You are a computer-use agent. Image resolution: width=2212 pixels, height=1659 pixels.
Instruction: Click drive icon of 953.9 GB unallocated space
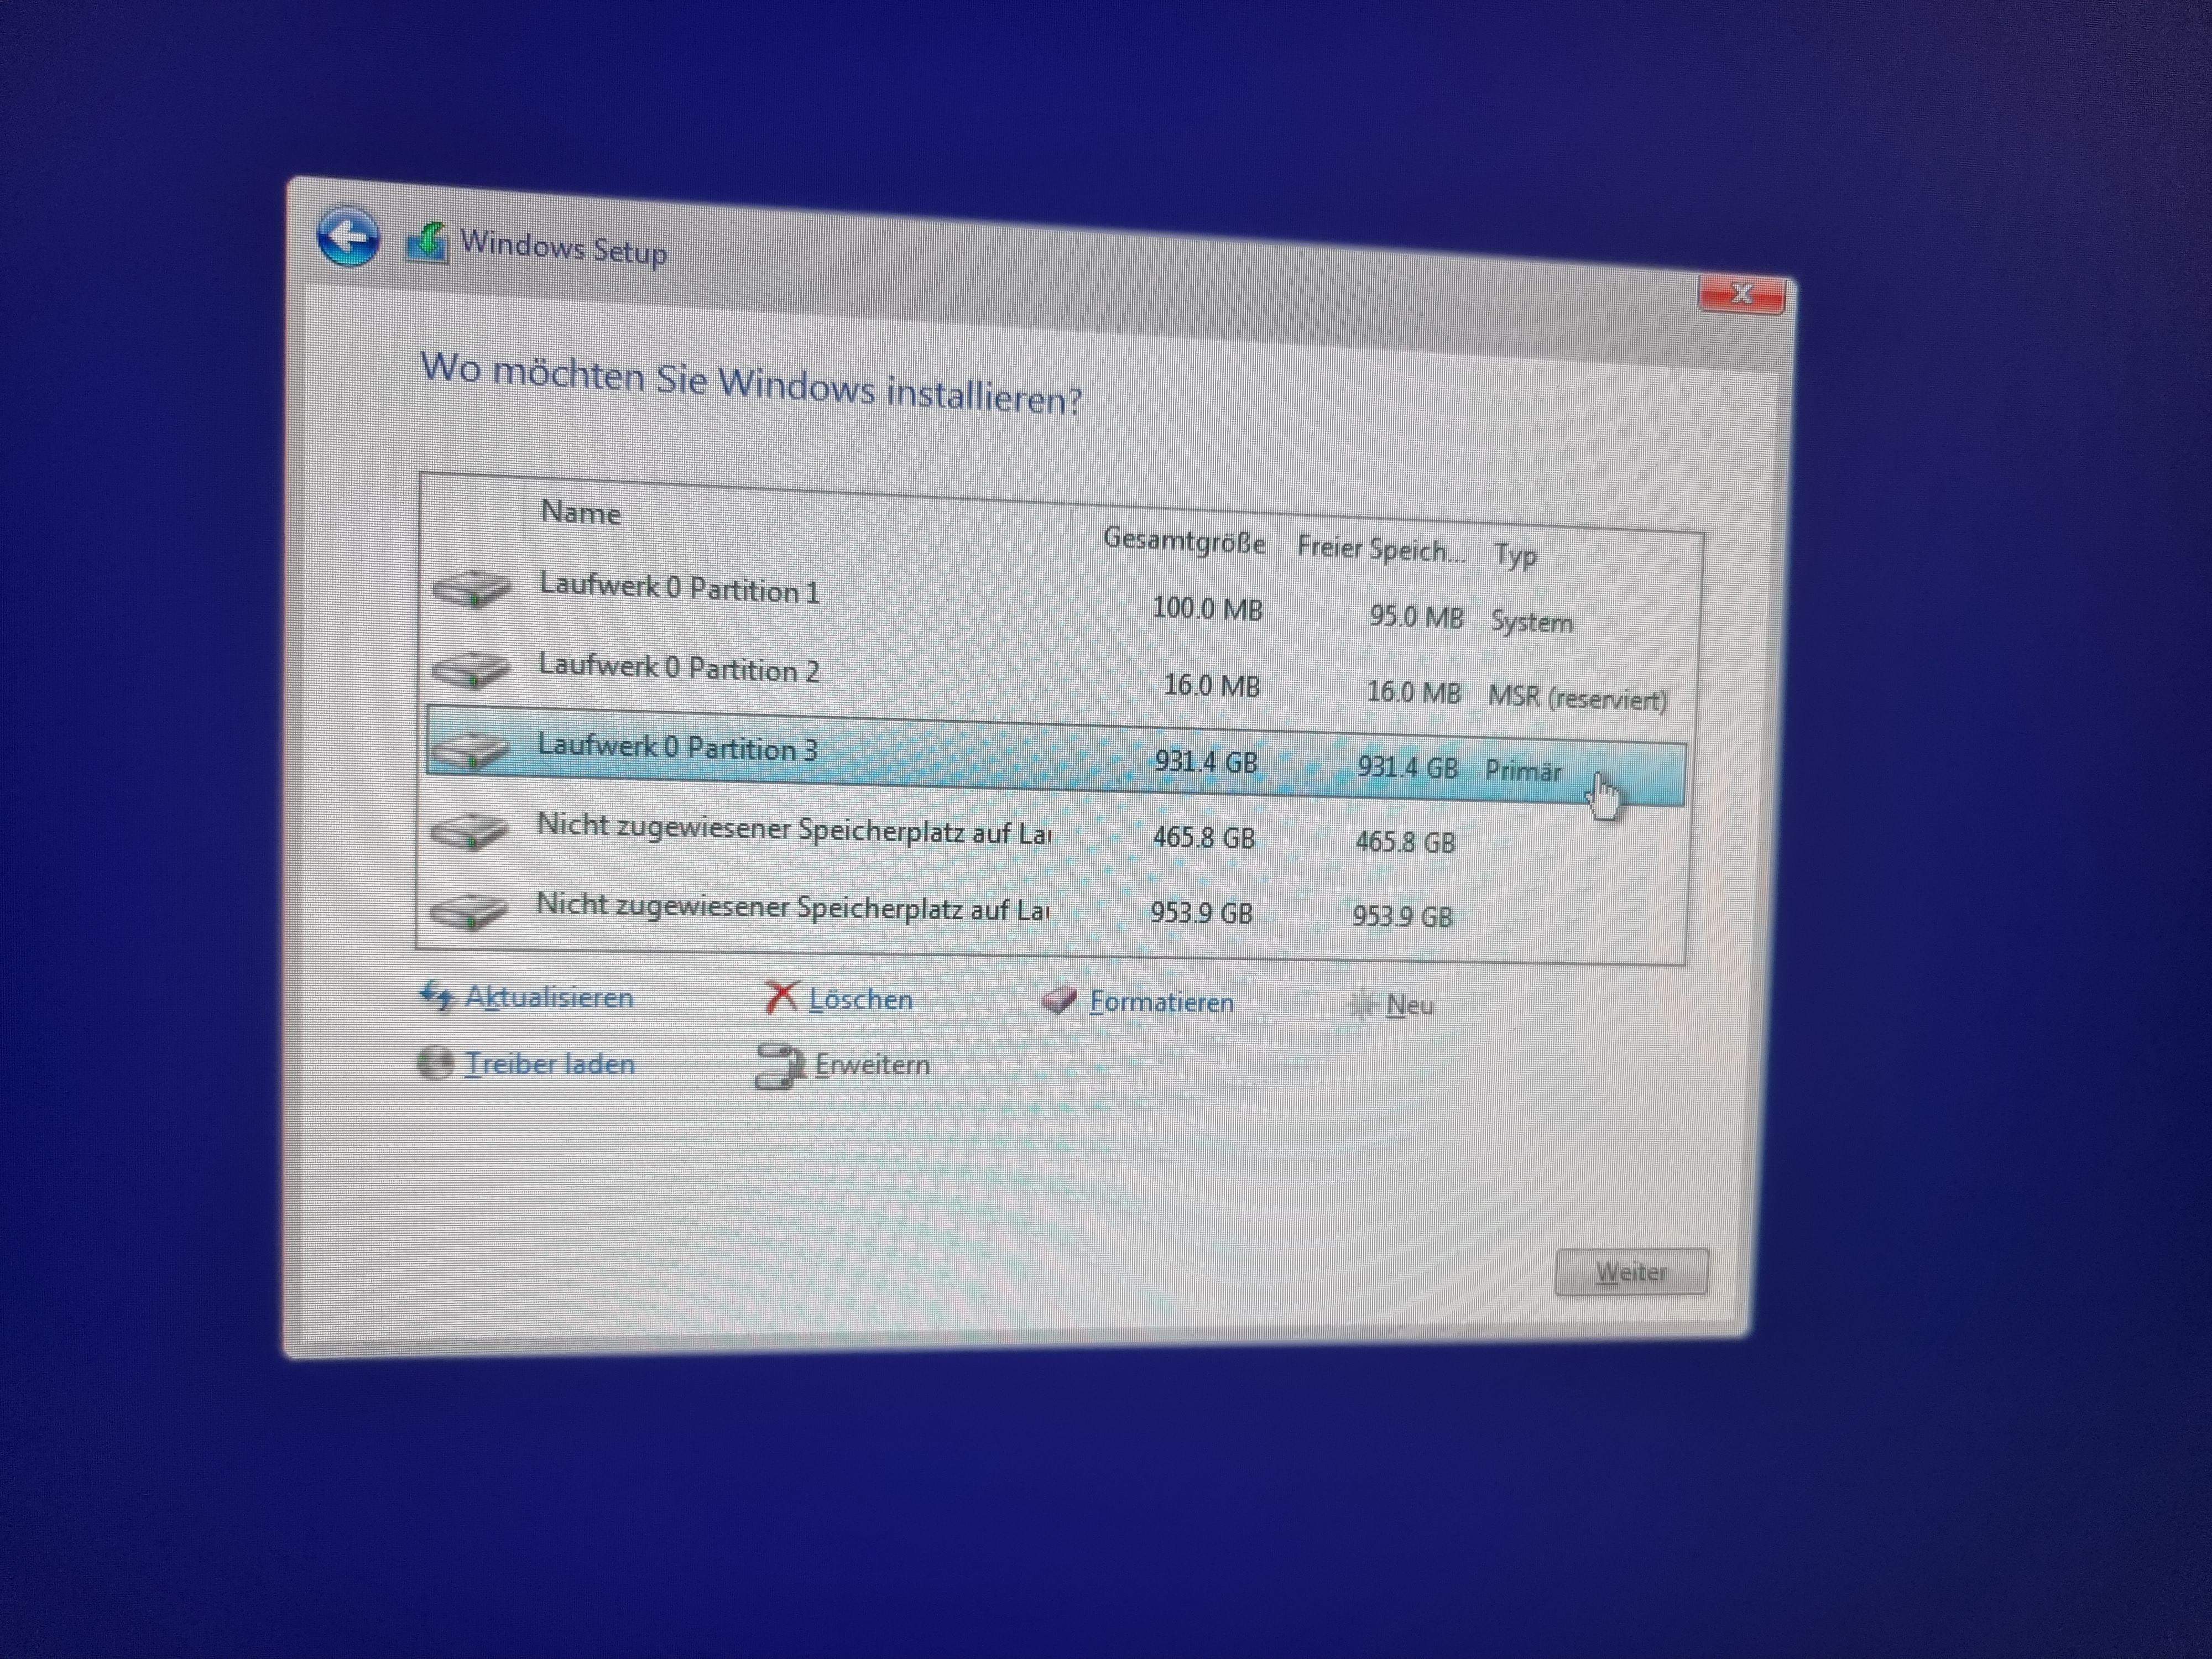pos(468,910)
